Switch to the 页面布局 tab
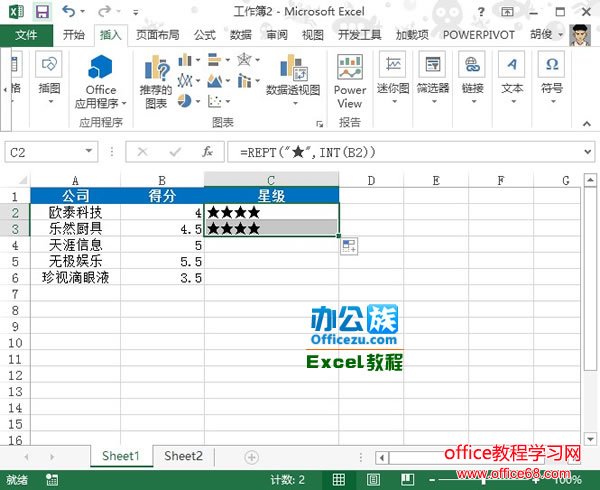 (x=158, y=35)
